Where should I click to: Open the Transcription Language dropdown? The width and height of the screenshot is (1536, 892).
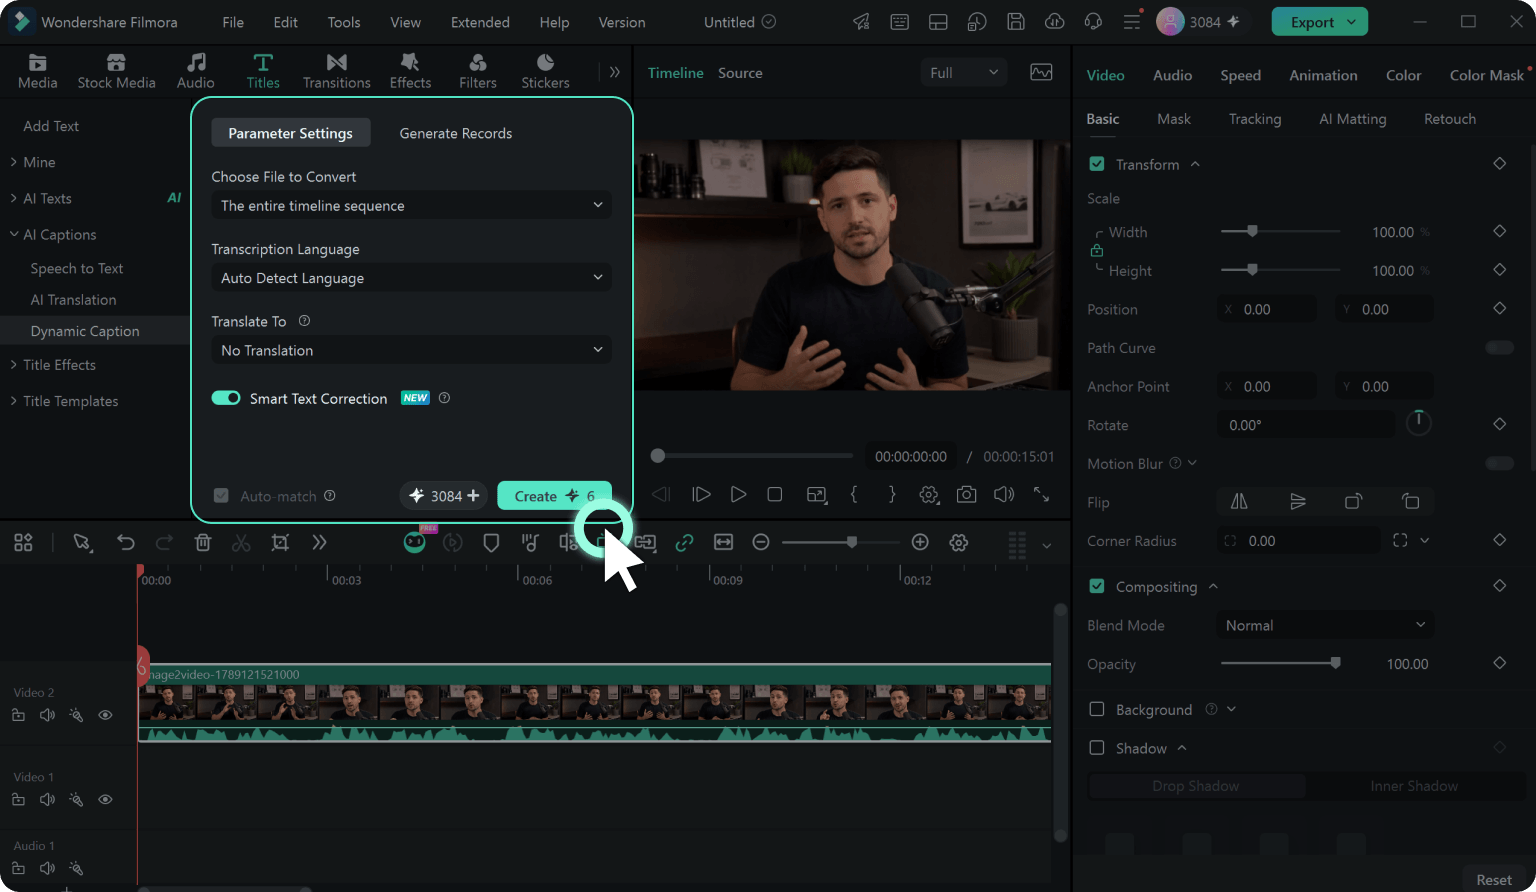pyautogui.click(x=411, y=278)
